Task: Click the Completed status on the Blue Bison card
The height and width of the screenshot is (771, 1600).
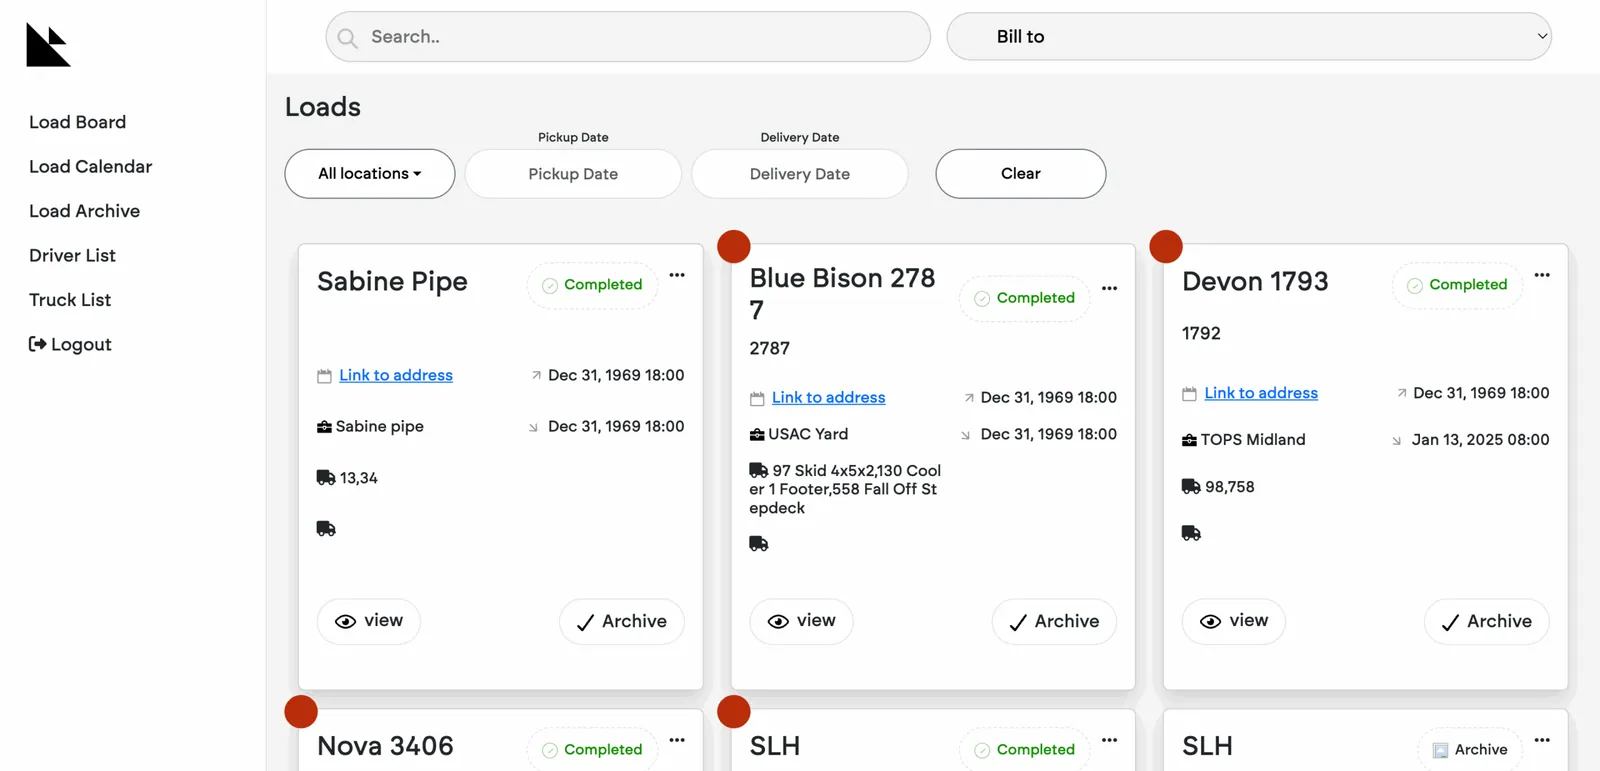Action: click(1025, 298)
